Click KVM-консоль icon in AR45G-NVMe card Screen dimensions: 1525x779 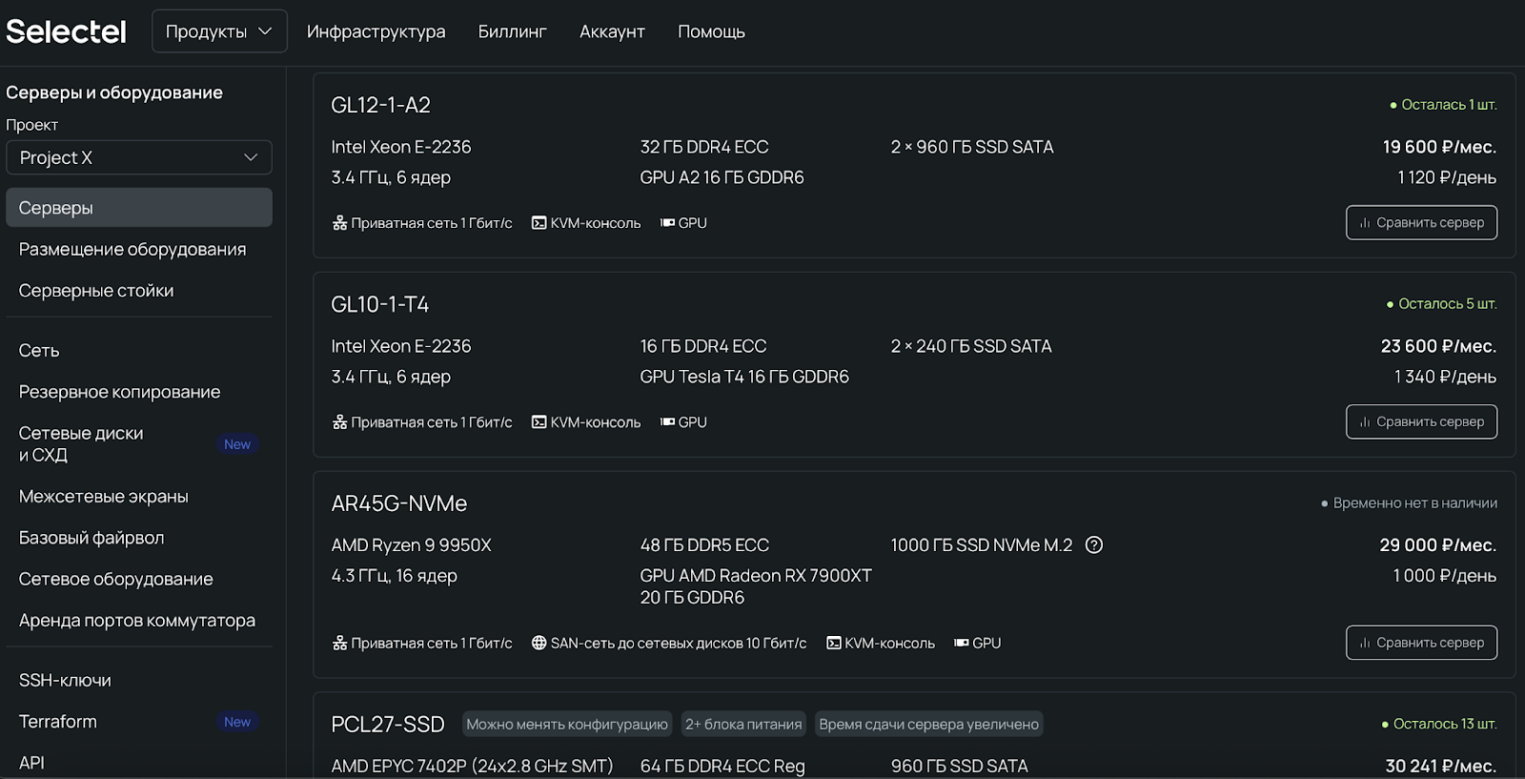tap(833, 643)
